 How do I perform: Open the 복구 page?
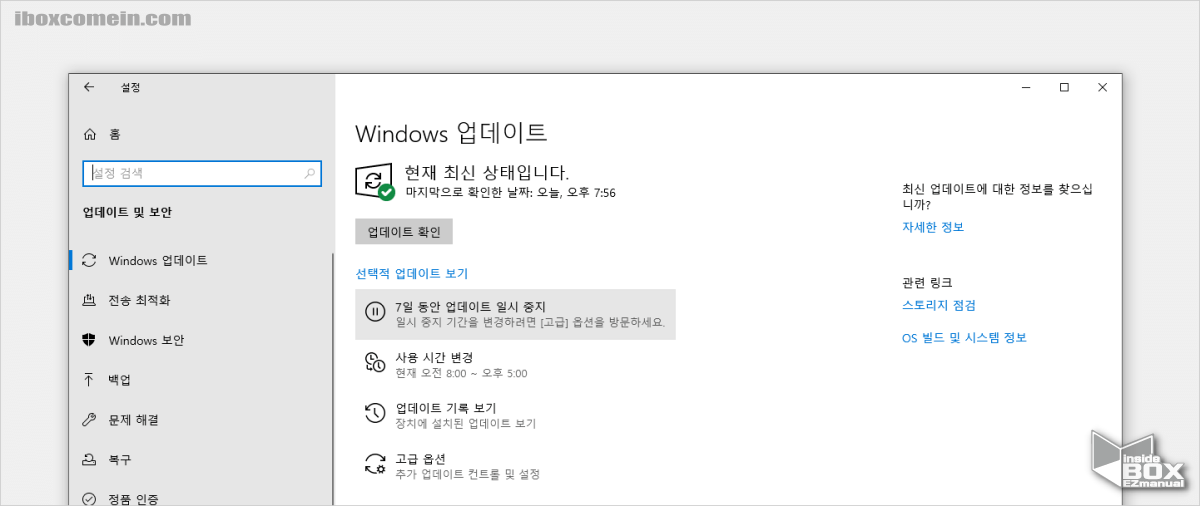tap(201, 460)
